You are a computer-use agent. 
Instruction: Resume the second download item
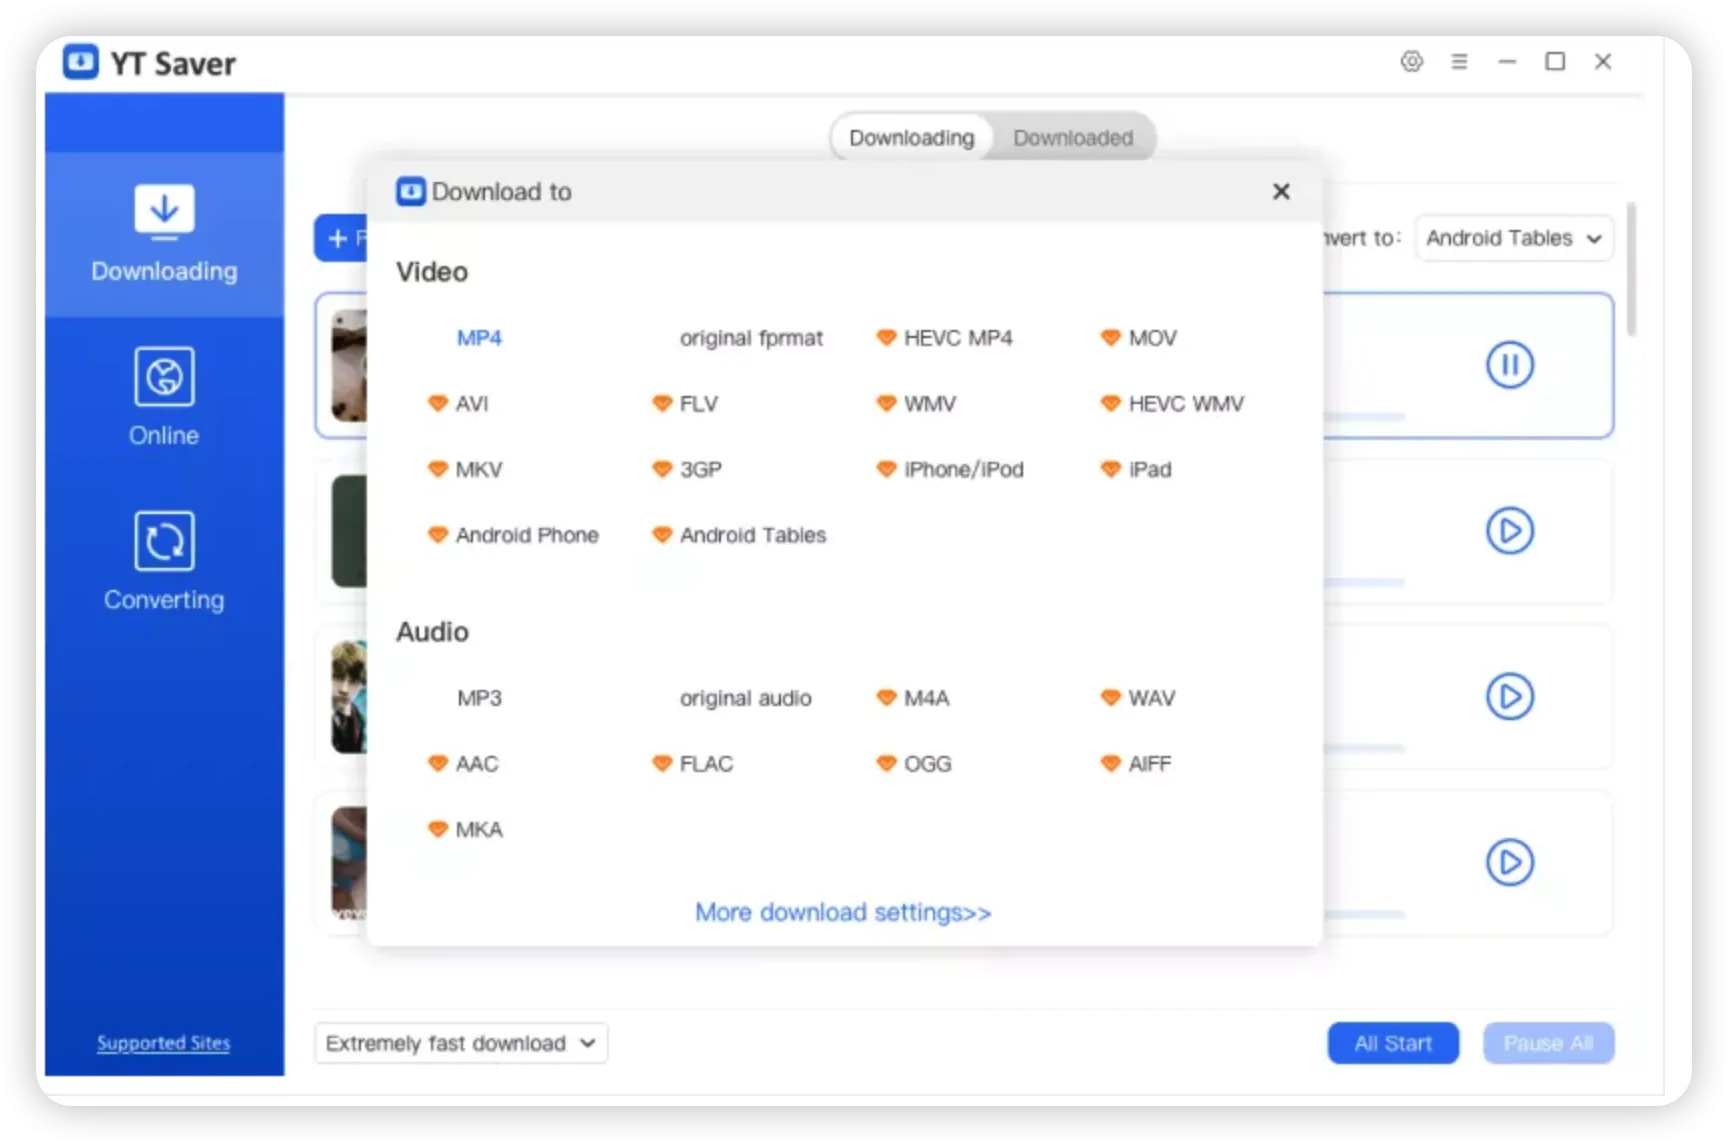pyautogui.click(x=1509, y=531)
